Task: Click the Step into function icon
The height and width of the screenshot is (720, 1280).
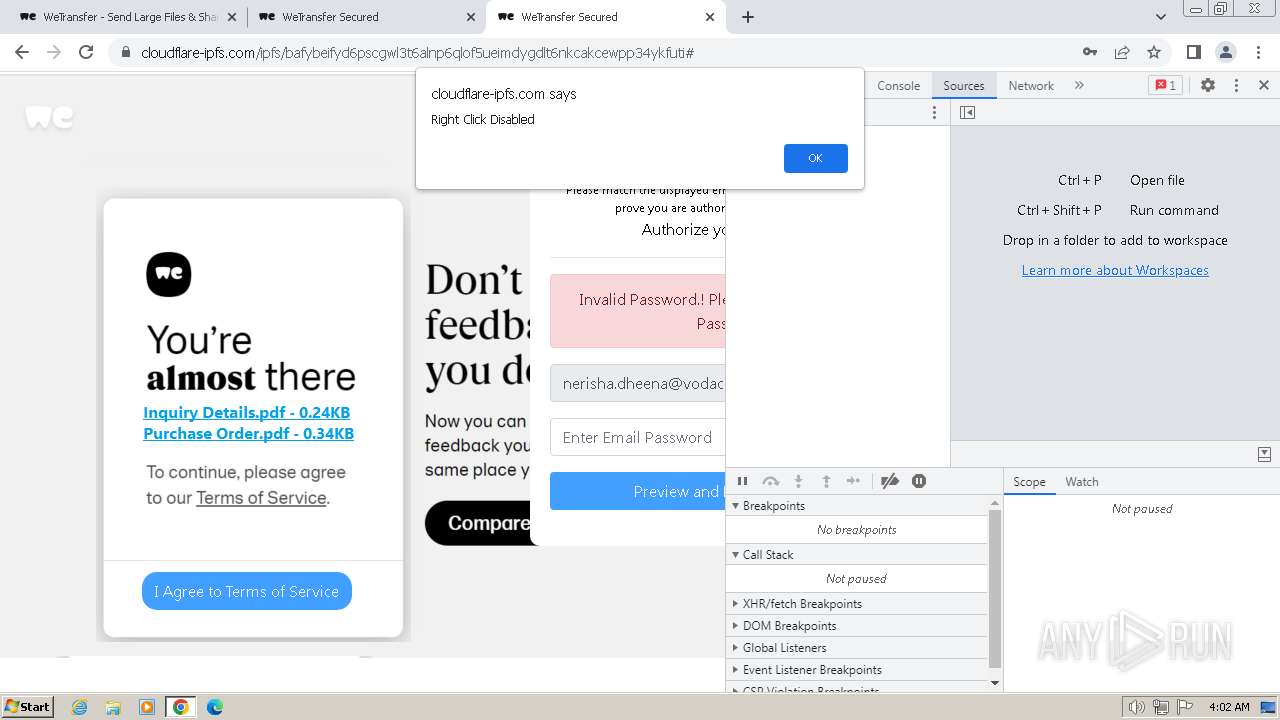Action: (798, 481)
